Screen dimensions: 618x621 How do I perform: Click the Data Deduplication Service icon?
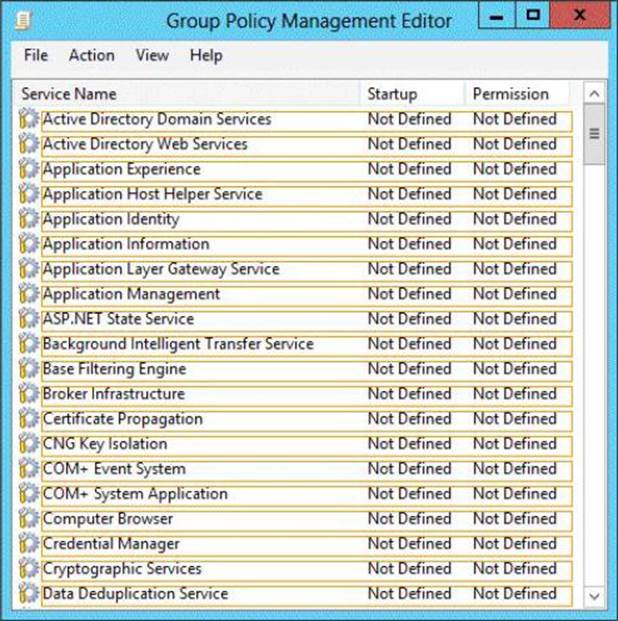tap(29, 595)
